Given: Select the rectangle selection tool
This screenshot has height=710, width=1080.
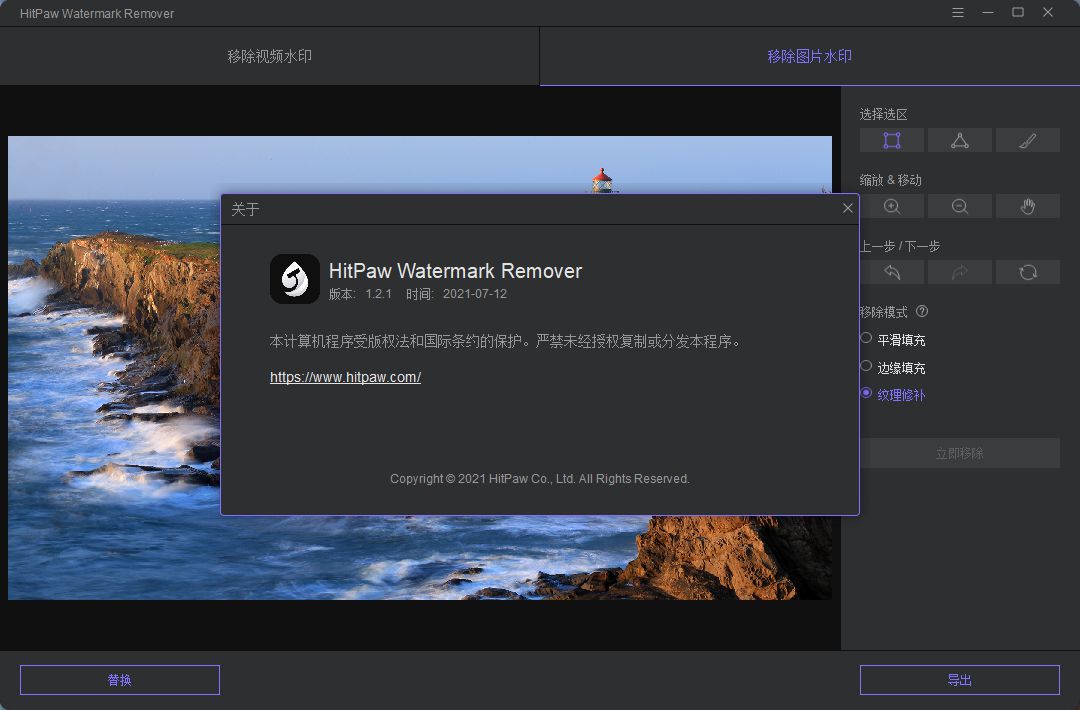Looking at the screenshot, I should 891,140.
